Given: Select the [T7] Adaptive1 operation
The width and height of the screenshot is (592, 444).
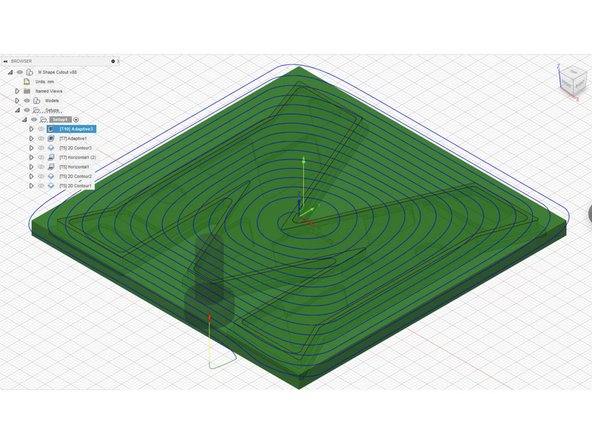Looking at the screenshot, I should [73, 139].
